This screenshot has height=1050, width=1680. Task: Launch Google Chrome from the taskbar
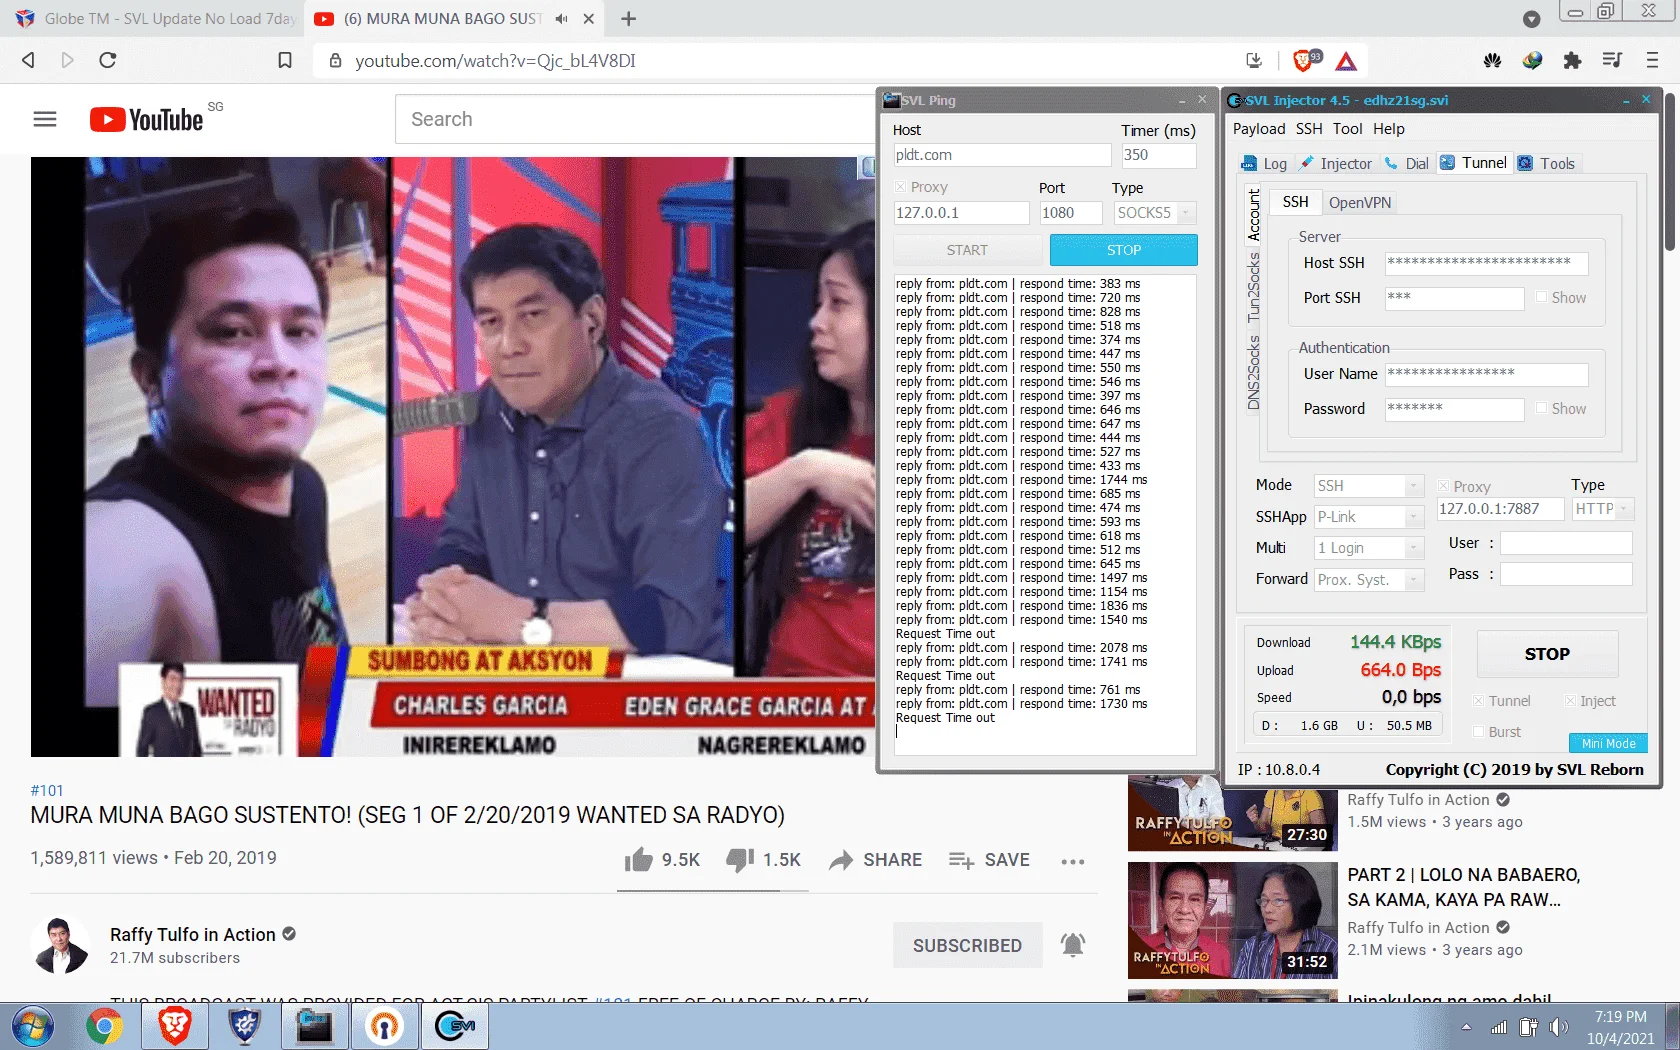click(104, 1026)
